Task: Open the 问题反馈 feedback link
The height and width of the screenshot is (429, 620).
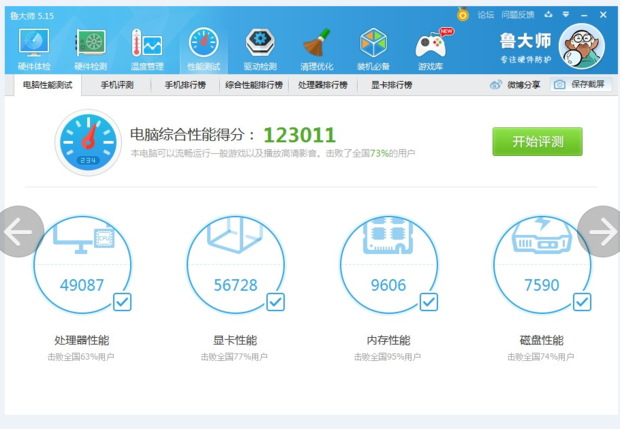Action: 518,15
